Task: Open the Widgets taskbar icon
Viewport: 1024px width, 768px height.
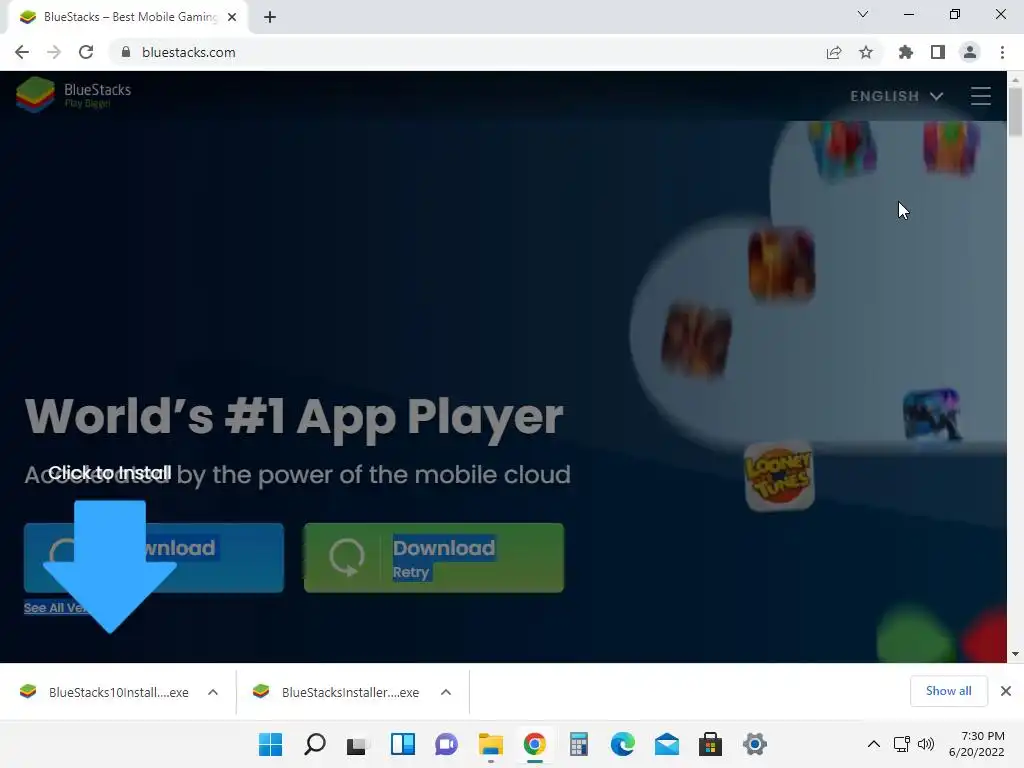Action: (402, 744)
